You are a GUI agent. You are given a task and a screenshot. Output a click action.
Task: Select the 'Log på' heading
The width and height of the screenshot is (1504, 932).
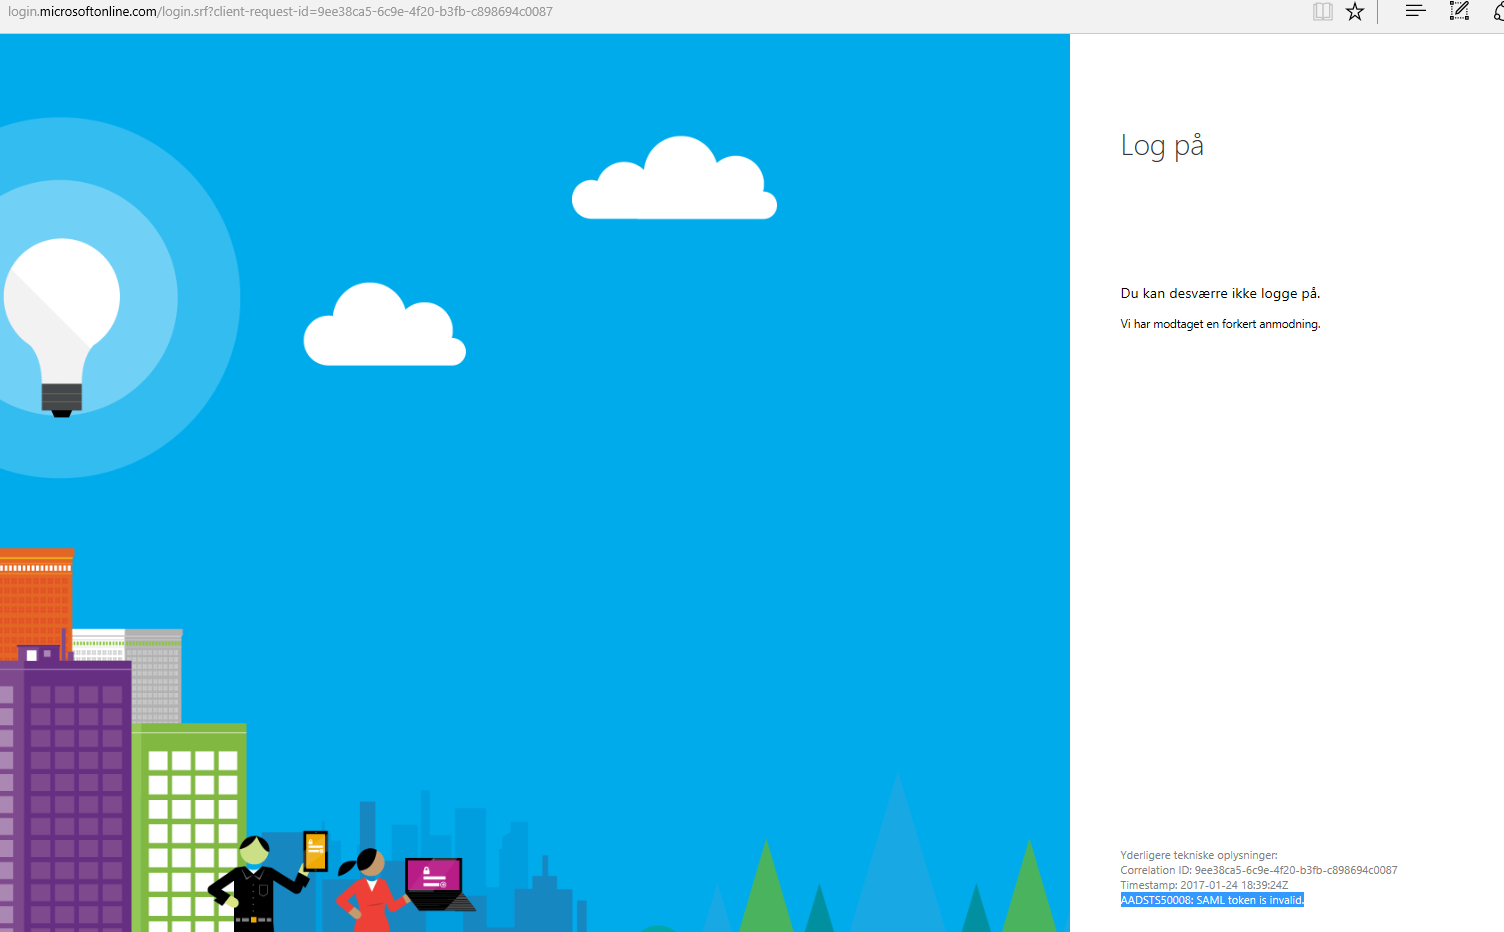tap(1162, 146)
